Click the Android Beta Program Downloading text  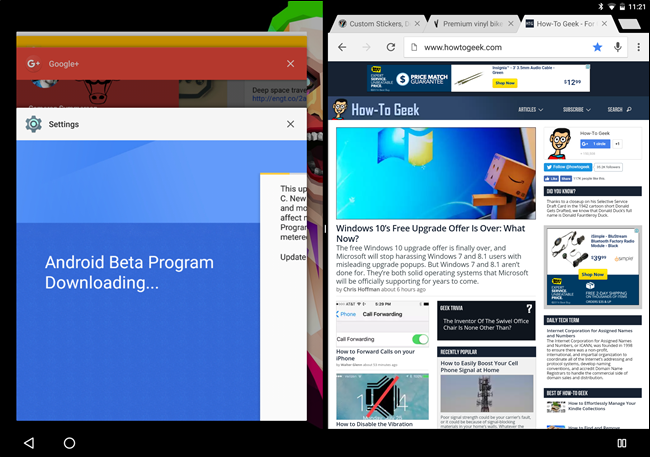tap(129, 272)
